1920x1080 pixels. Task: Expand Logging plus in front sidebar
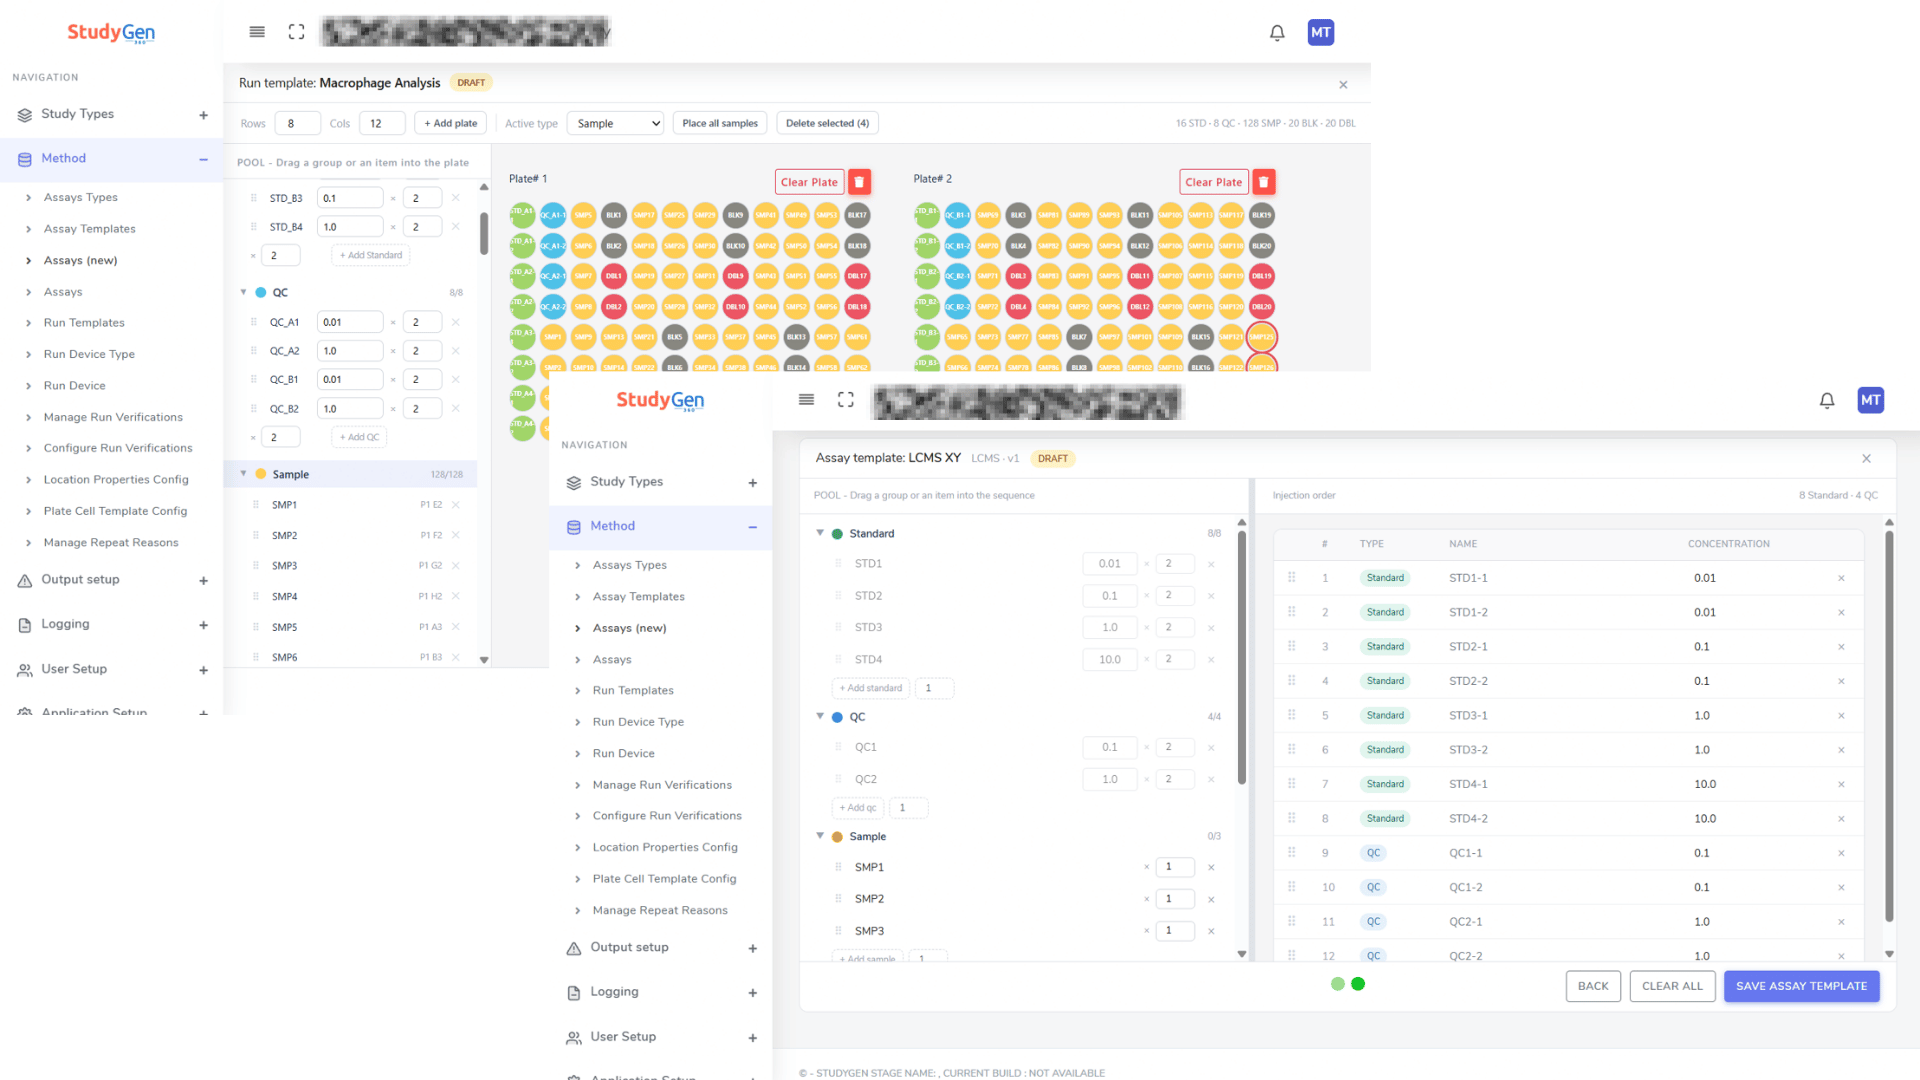(x=753, y=993)
